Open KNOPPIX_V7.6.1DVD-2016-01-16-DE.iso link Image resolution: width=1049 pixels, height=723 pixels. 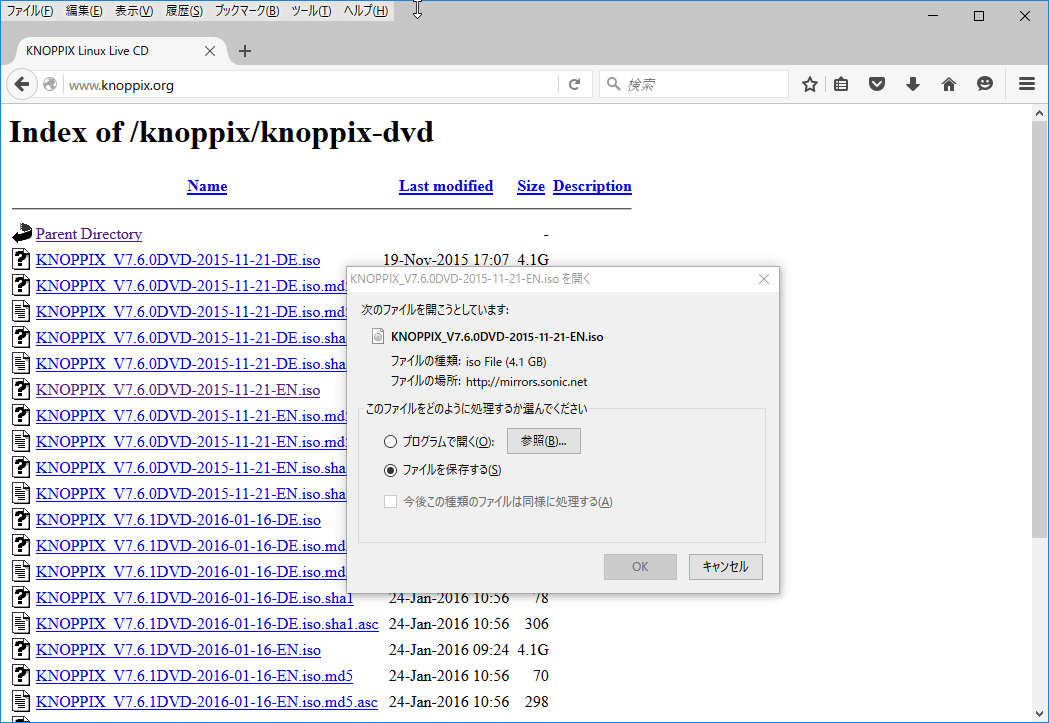(x=179, y=520)
